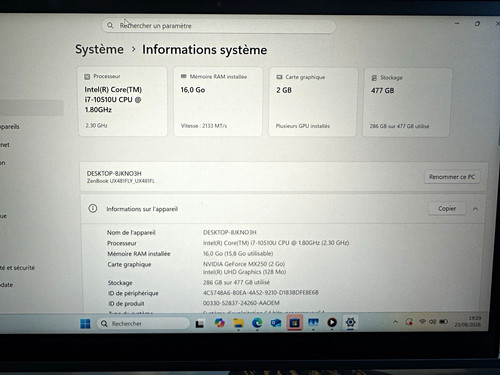This screenshot has width=500, height=375.
Task: Click the Carte graphique label in device info
Action: 129,264
